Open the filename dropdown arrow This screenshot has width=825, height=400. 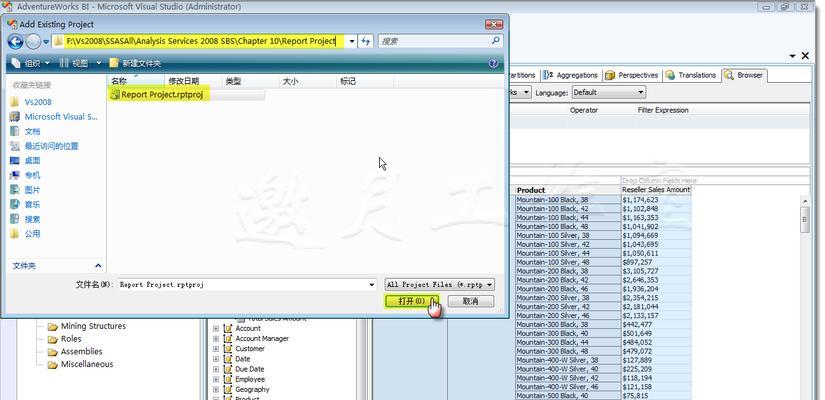click(373, 285)
